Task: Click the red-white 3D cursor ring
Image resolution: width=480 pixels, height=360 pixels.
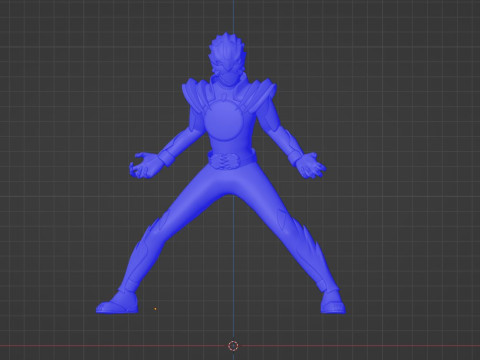Action: pyautogui.click(x=233, y=346)
